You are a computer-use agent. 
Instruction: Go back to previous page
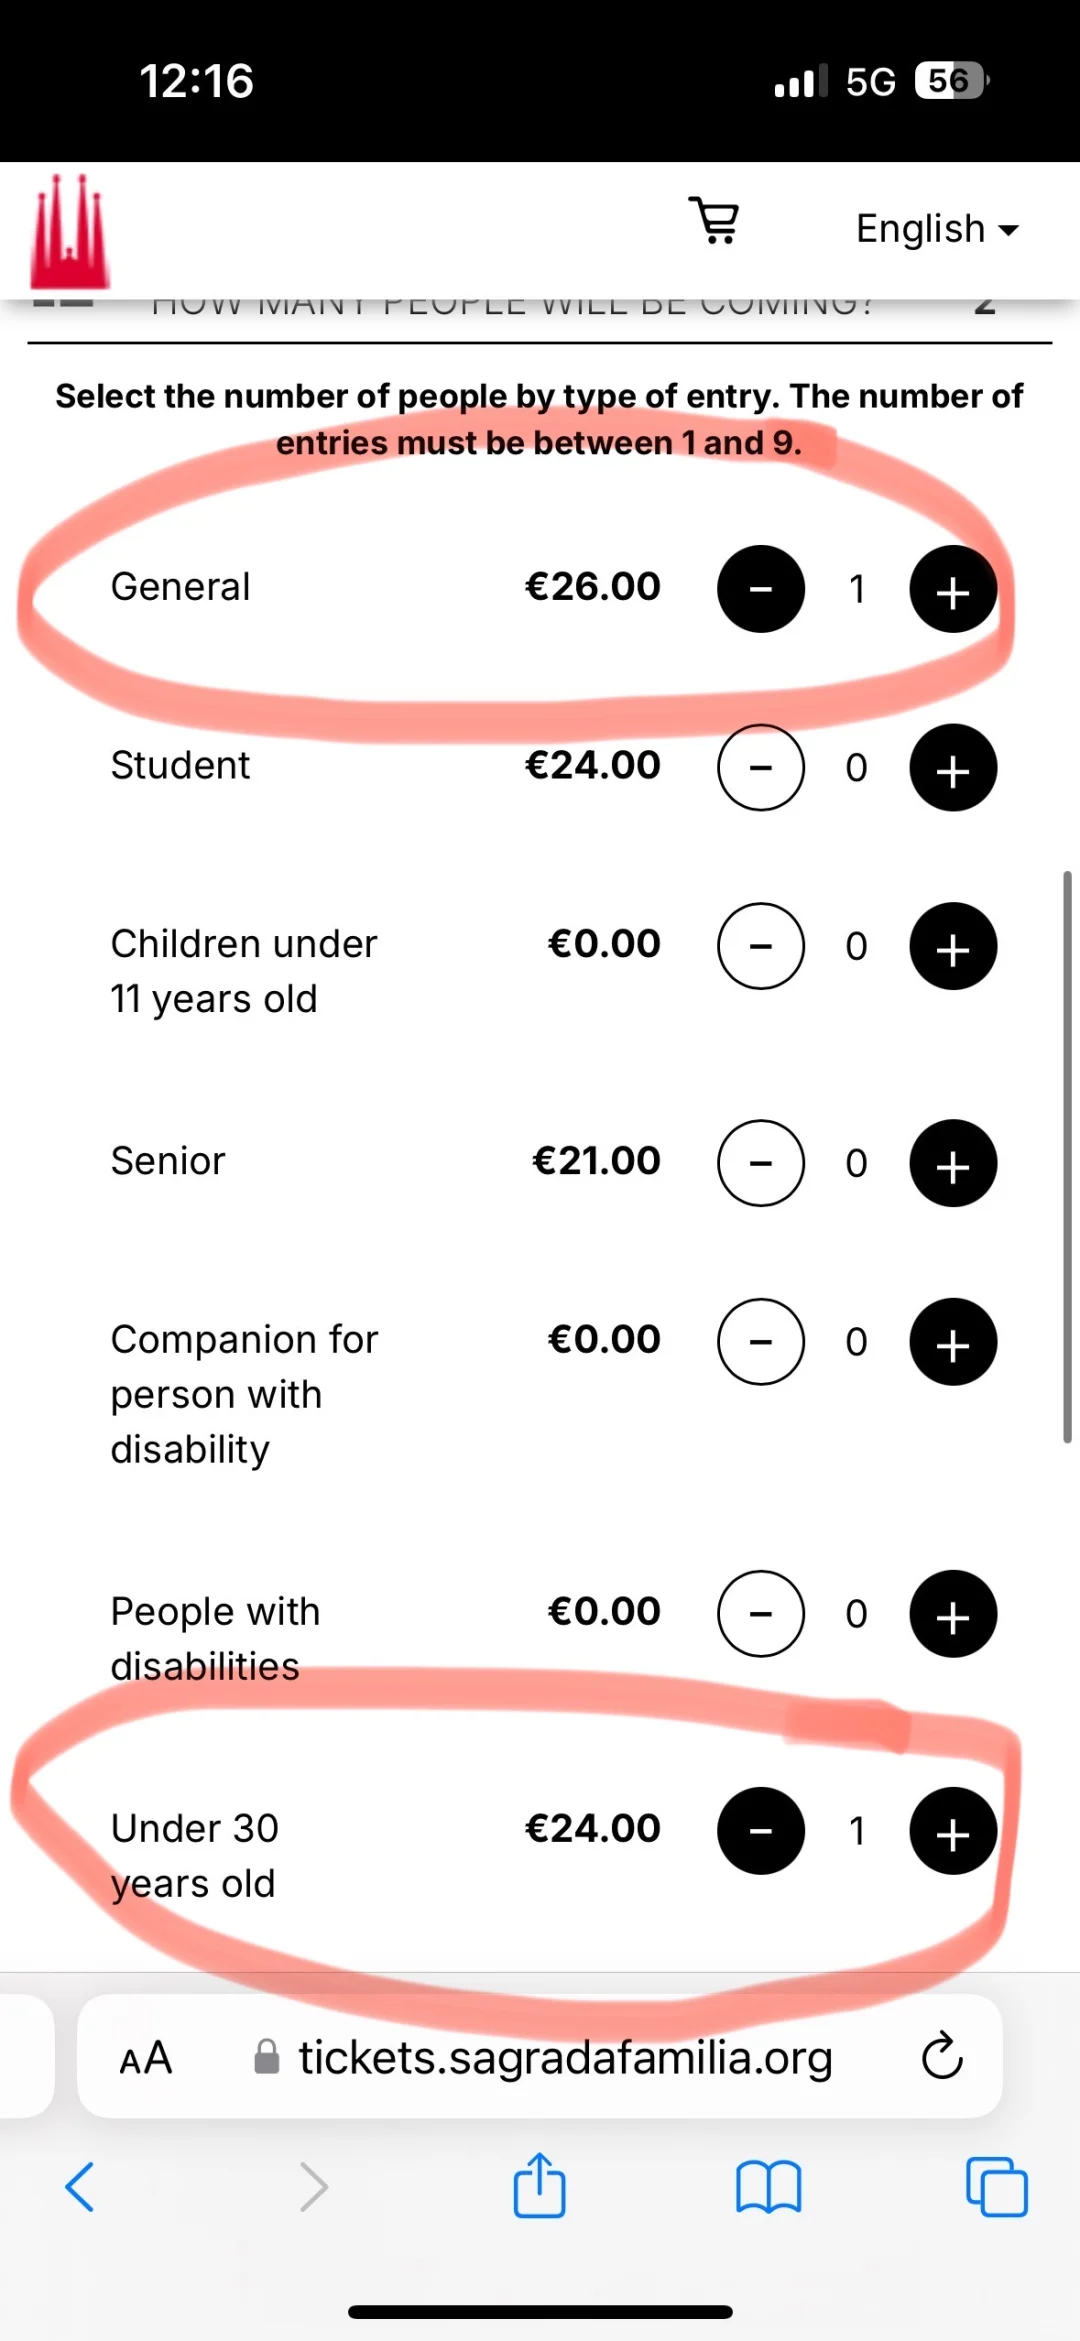pyautogui.click(x=80, y=2187)
